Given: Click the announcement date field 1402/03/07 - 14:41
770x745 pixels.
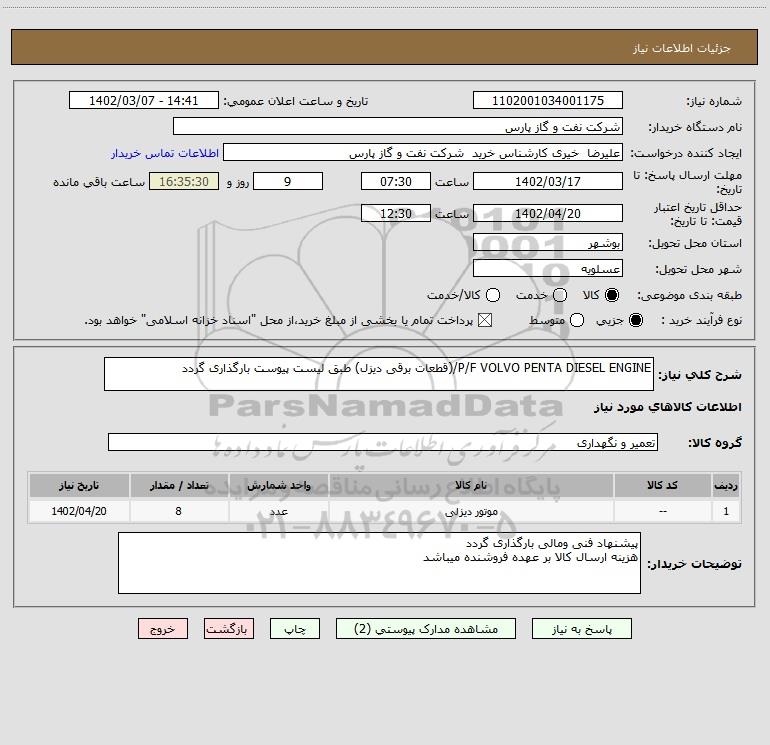Looking at the screenshot, I should (x=144, y=100).
